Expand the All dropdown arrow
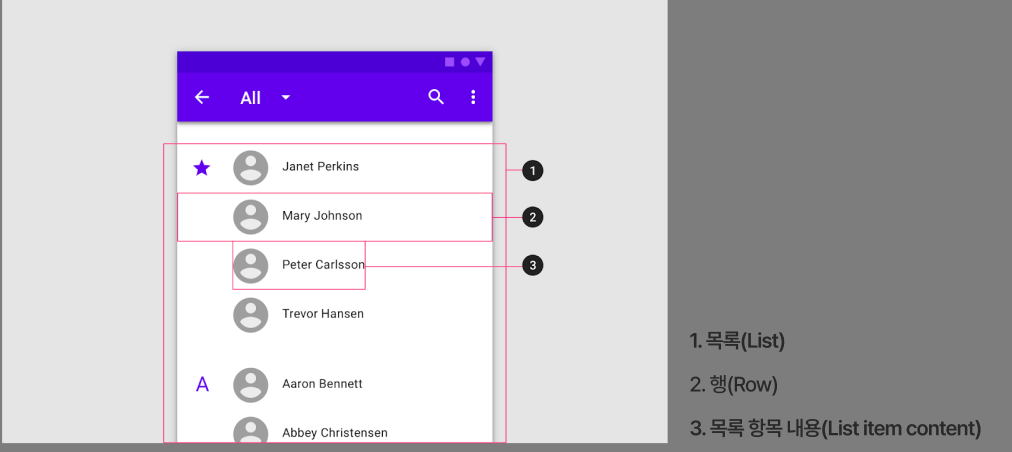 (x=286, y=98)
